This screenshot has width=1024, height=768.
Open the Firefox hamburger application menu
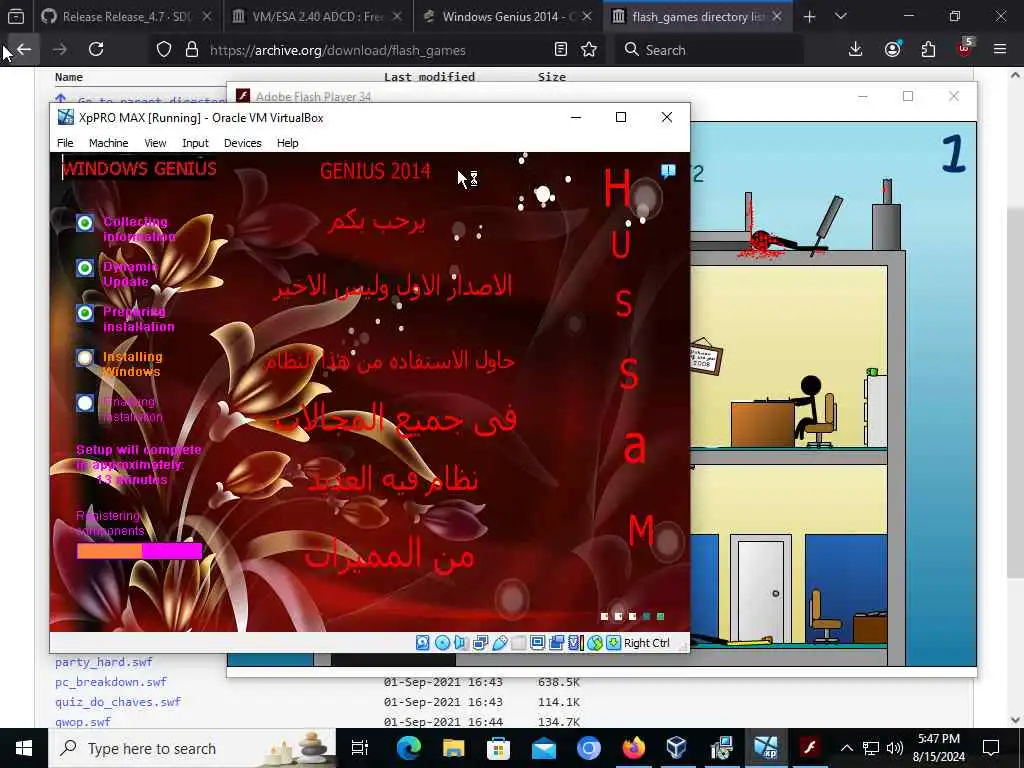[1000, 50]
